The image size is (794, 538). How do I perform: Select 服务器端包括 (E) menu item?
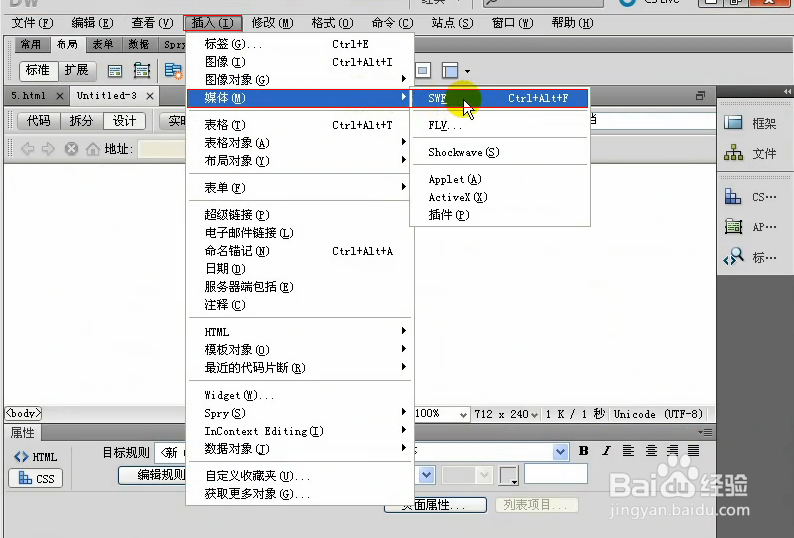[x=299, y=287]
